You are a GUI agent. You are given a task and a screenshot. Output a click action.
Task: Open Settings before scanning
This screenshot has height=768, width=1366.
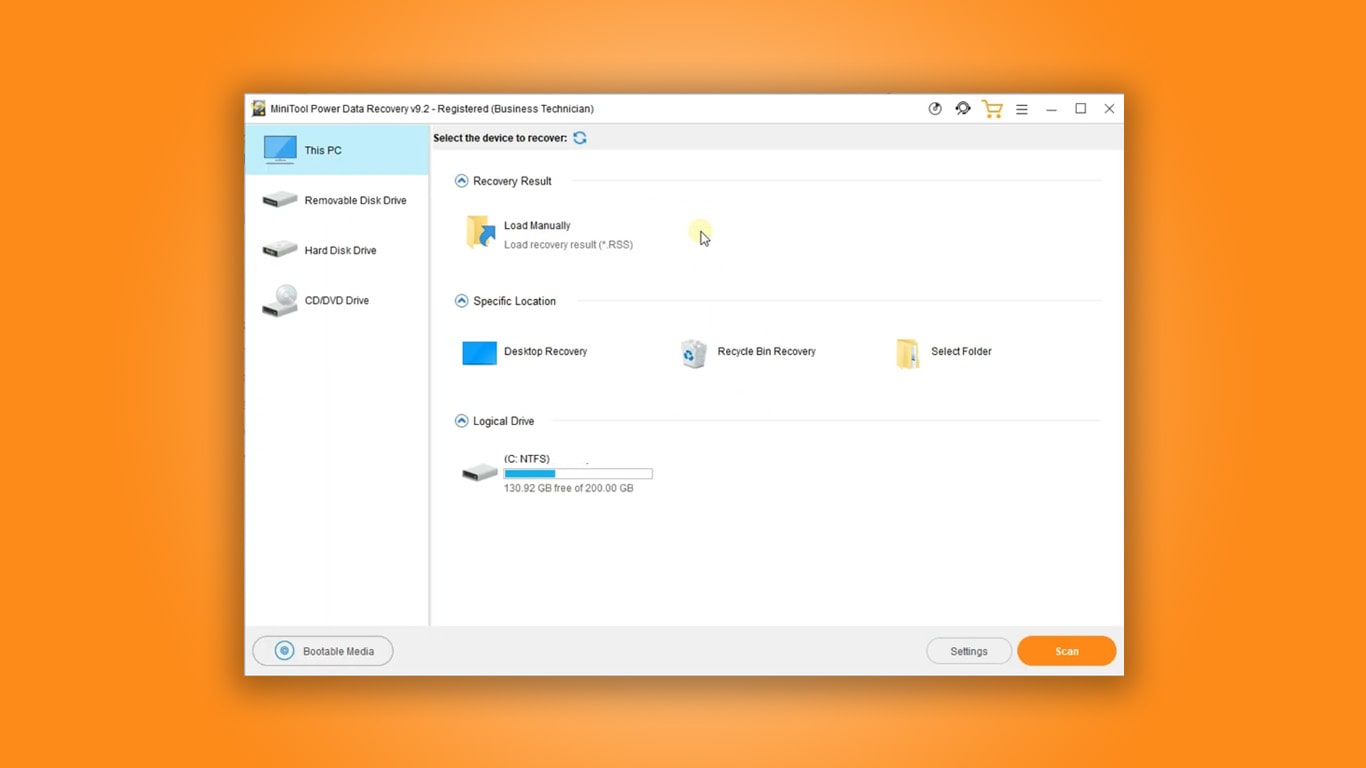968,650
